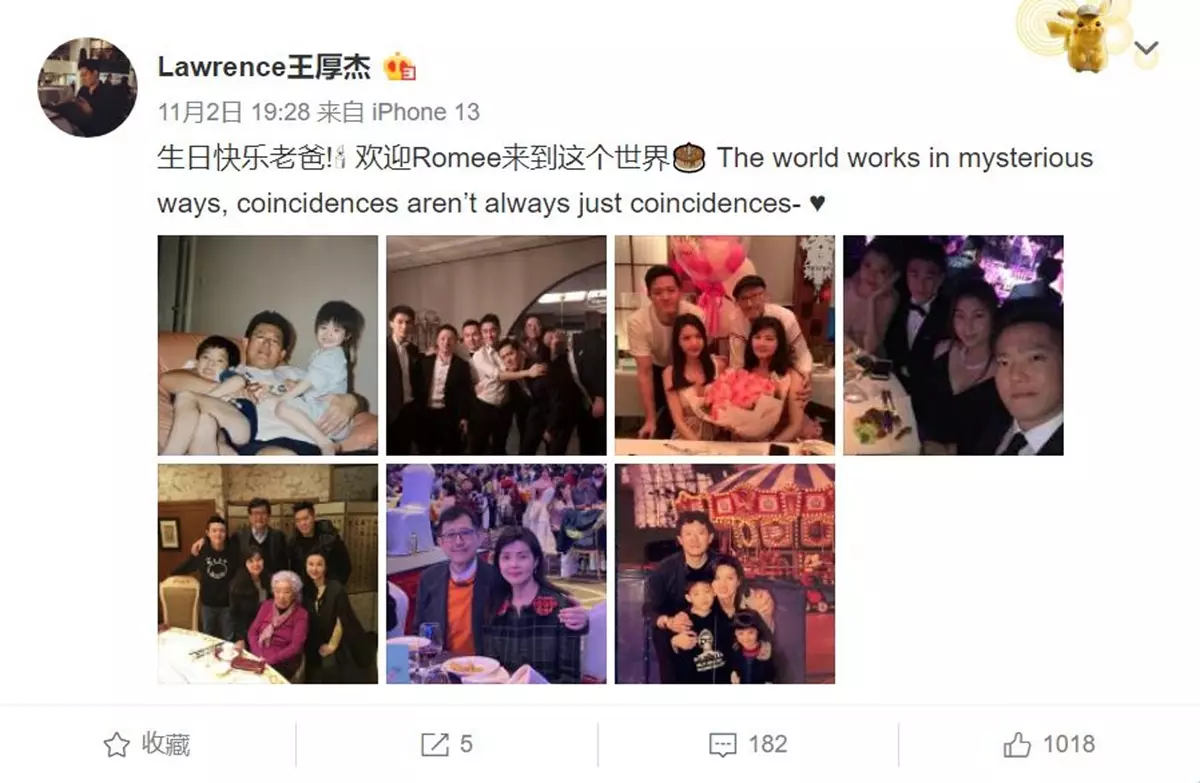Click the 11月2日 19:28 timestamp link
This screenshot has width=1200, height=783.
pyautogui.click(x=233, y=112)
